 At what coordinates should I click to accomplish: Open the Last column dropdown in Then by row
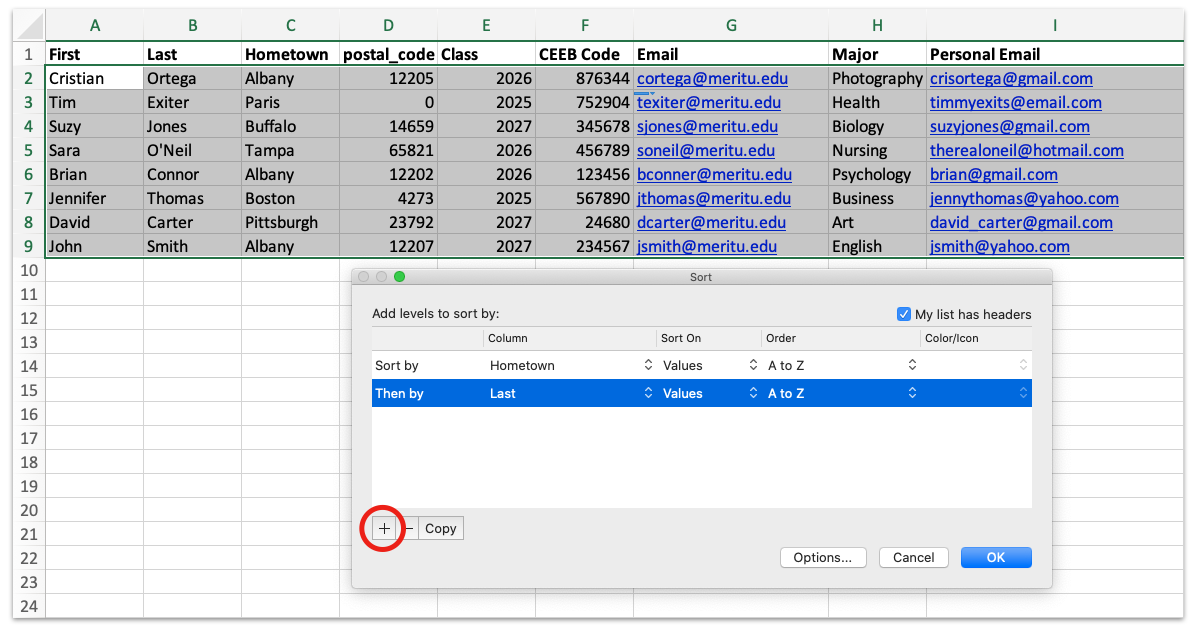tap(569, 394)
